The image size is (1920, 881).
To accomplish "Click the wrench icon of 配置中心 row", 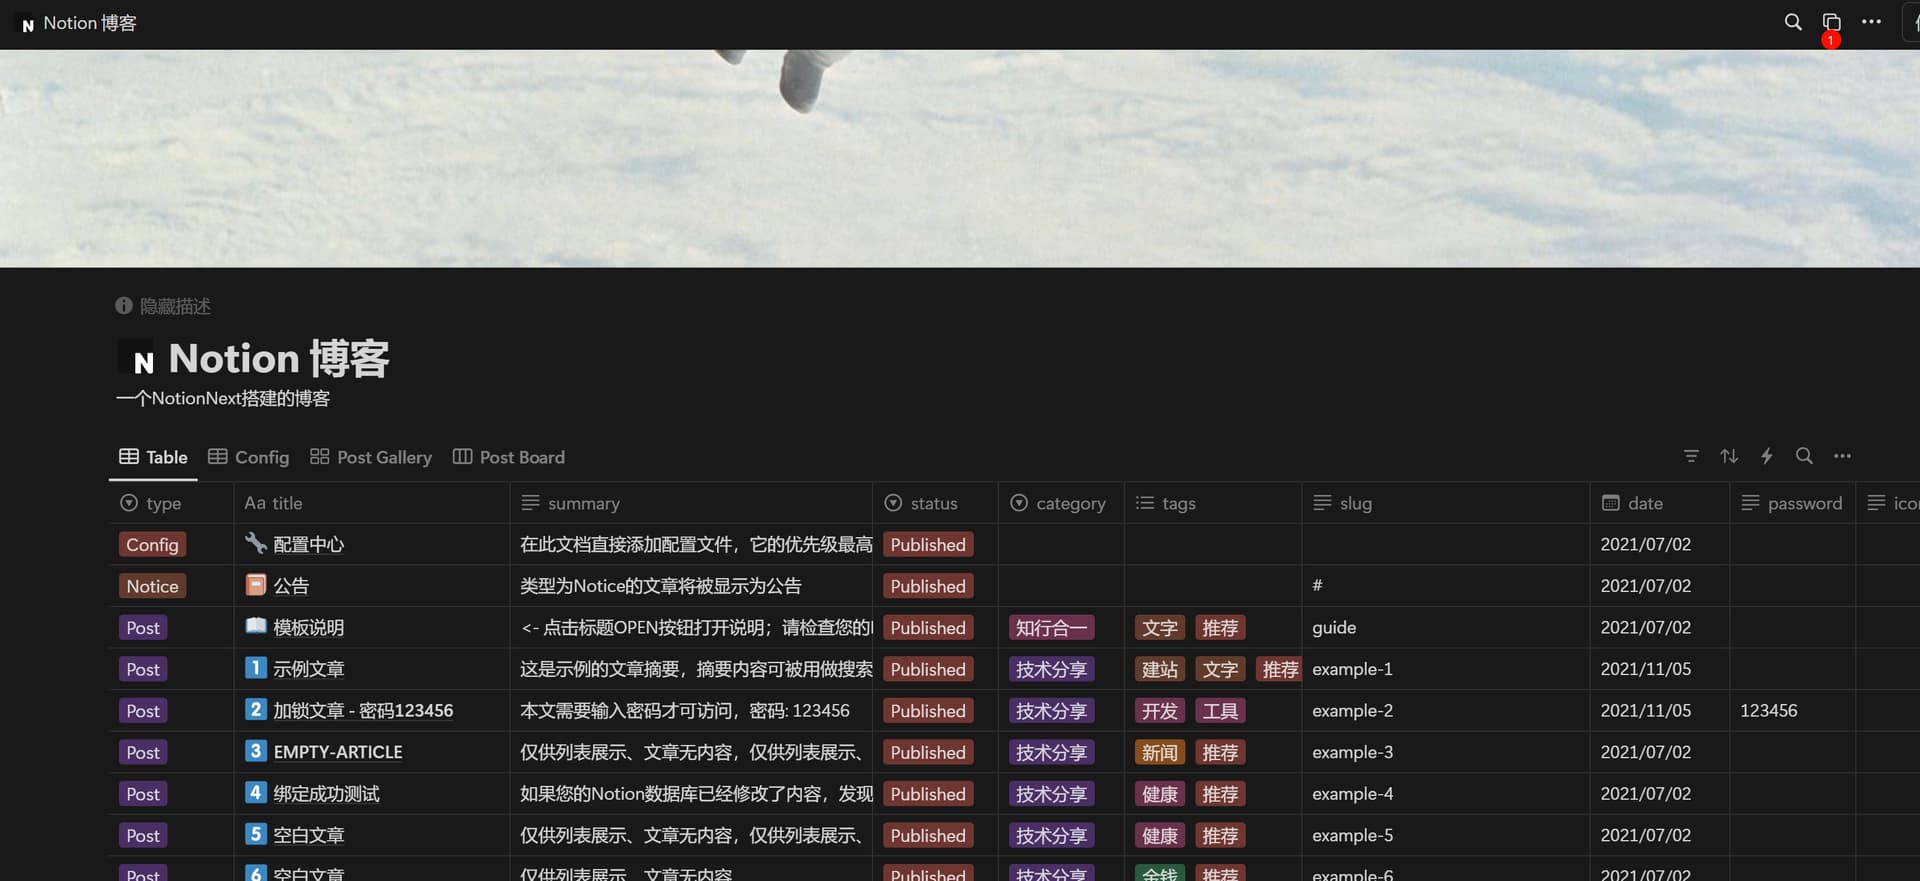I will coord(256,543).
